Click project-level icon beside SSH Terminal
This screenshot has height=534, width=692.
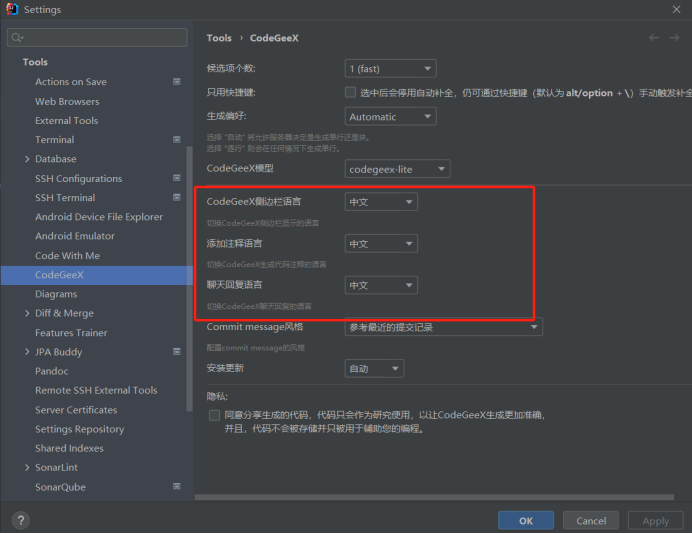click(177, 197)
